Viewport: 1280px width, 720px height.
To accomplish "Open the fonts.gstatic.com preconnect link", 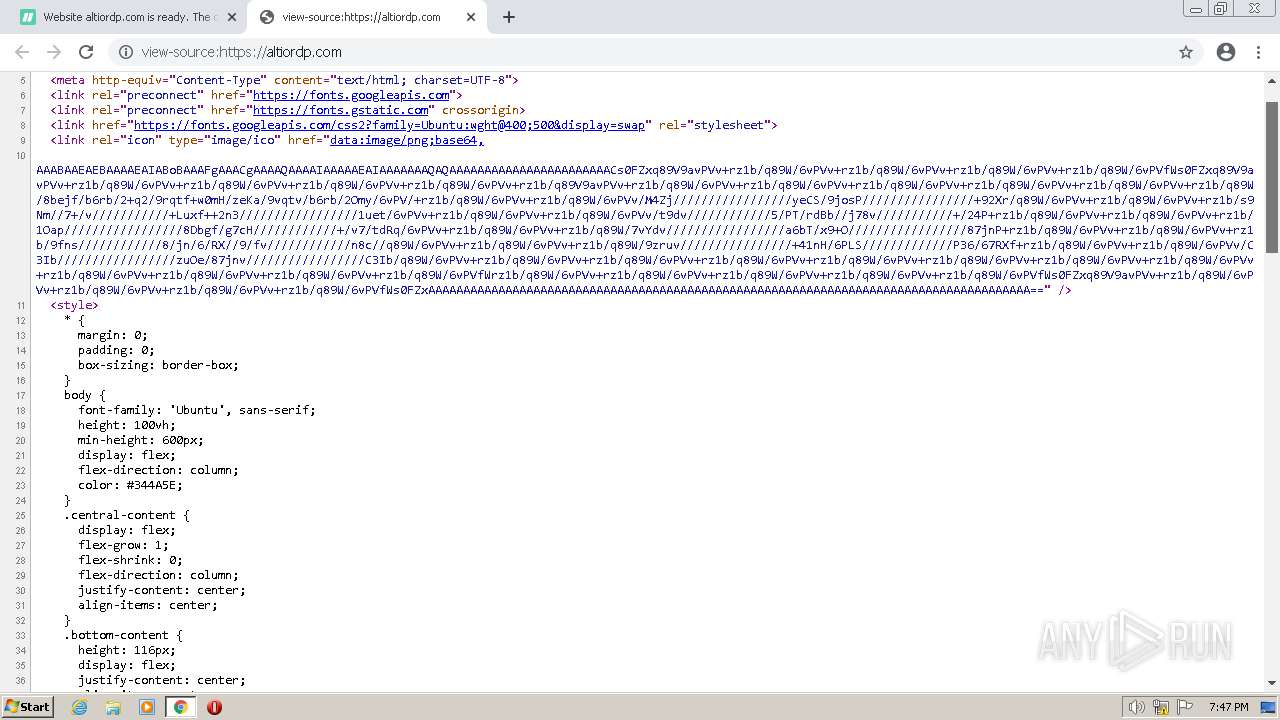I will point(340,110).
